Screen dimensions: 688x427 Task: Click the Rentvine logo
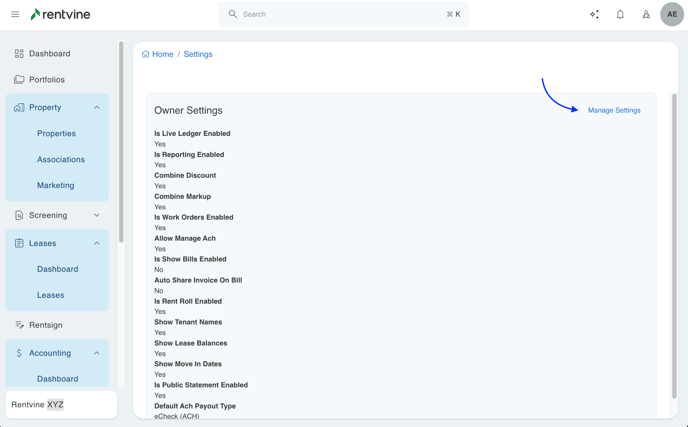[62, 15]
